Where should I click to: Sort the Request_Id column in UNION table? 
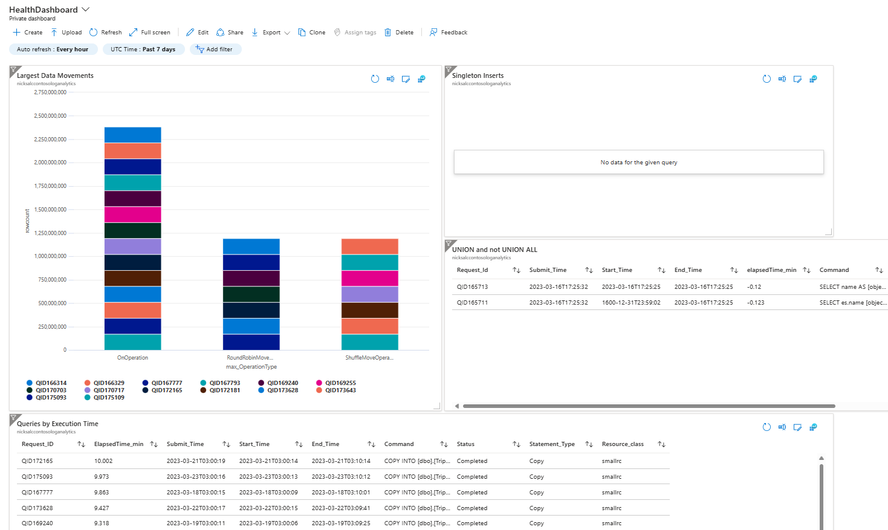516,270
